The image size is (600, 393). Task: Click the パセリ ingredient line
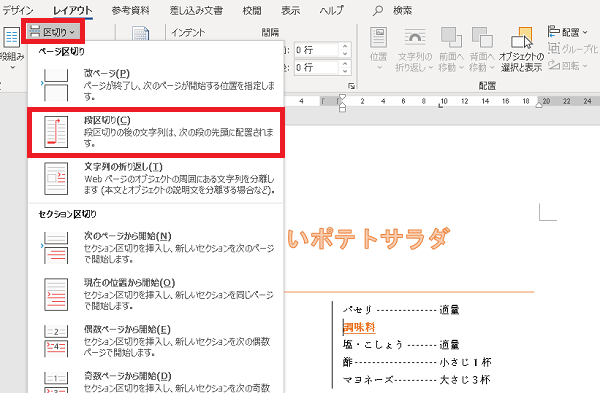[x=401, y=310]
